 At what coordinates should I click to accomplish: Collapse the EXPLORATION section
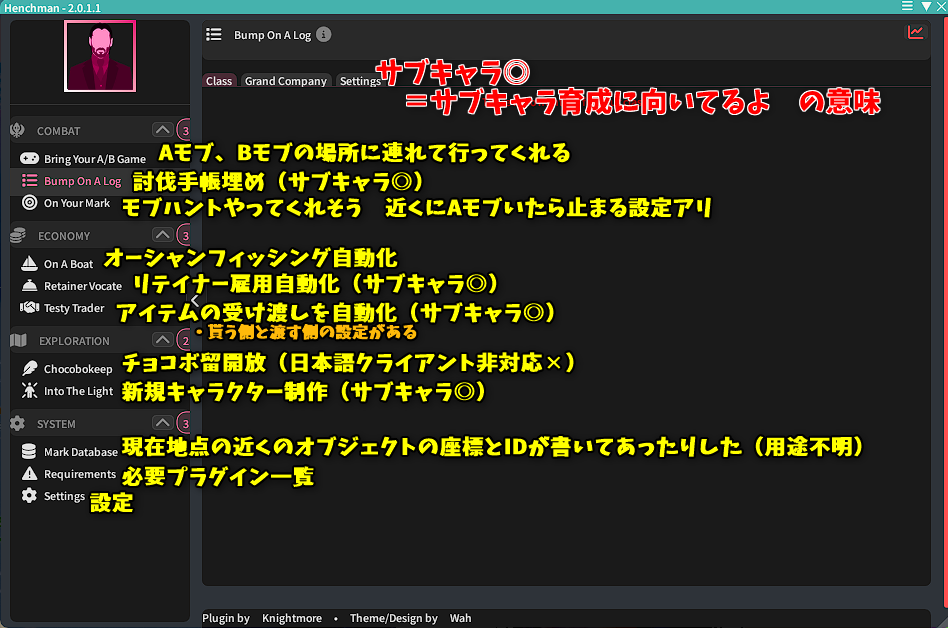(x=161, y=340)
